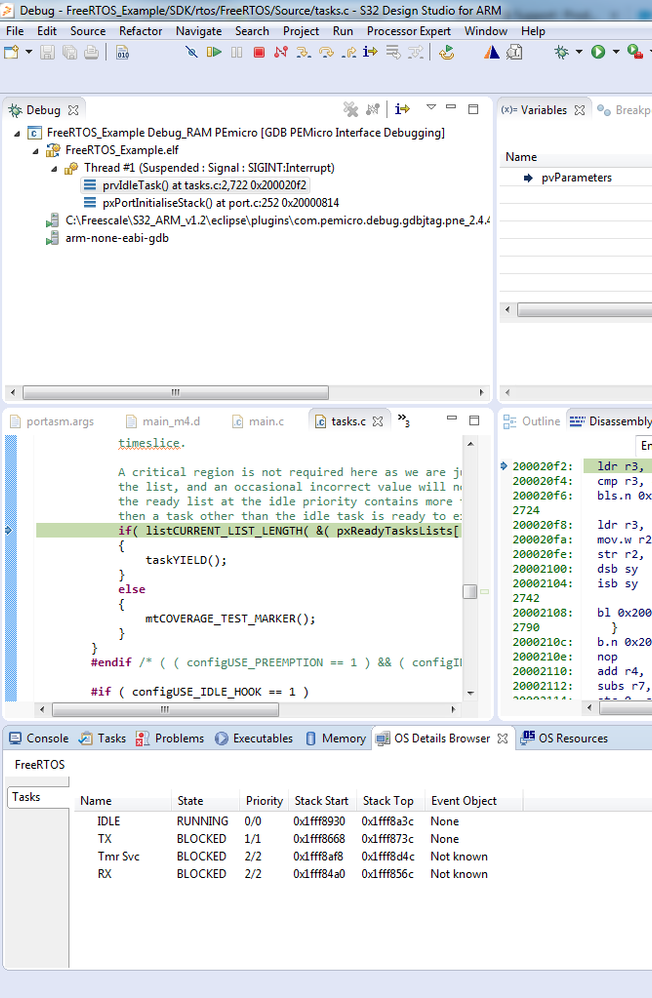Click the Print toolbar icon
The image size is (652, 998).
pos(92,52)
